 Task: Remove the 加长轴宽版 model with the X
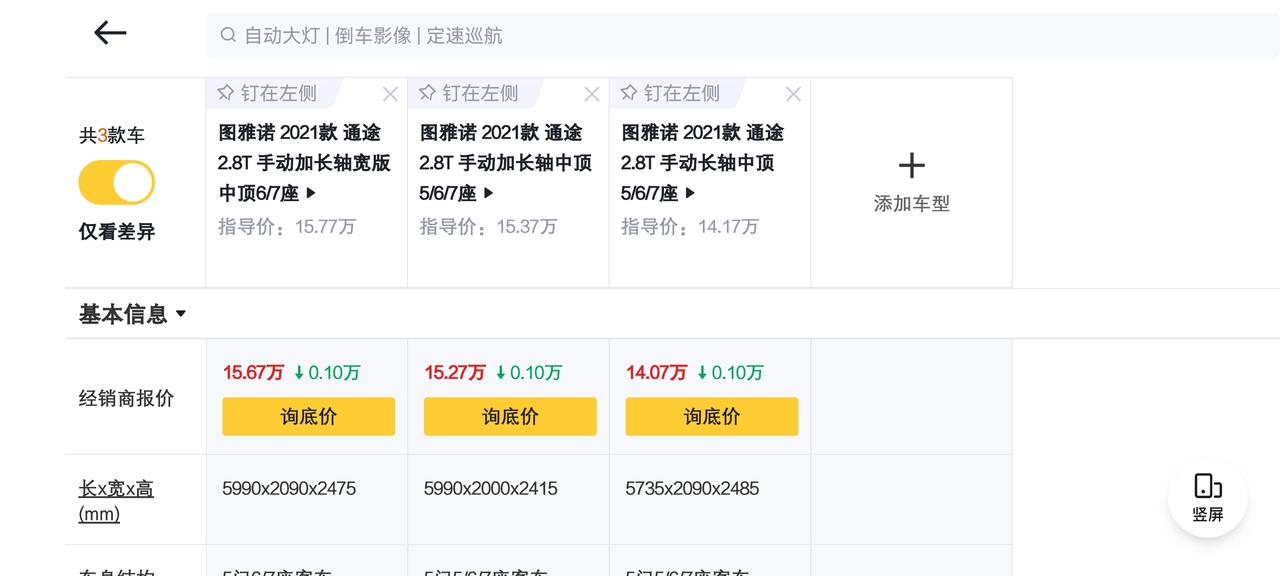click(x=390, y=94)
